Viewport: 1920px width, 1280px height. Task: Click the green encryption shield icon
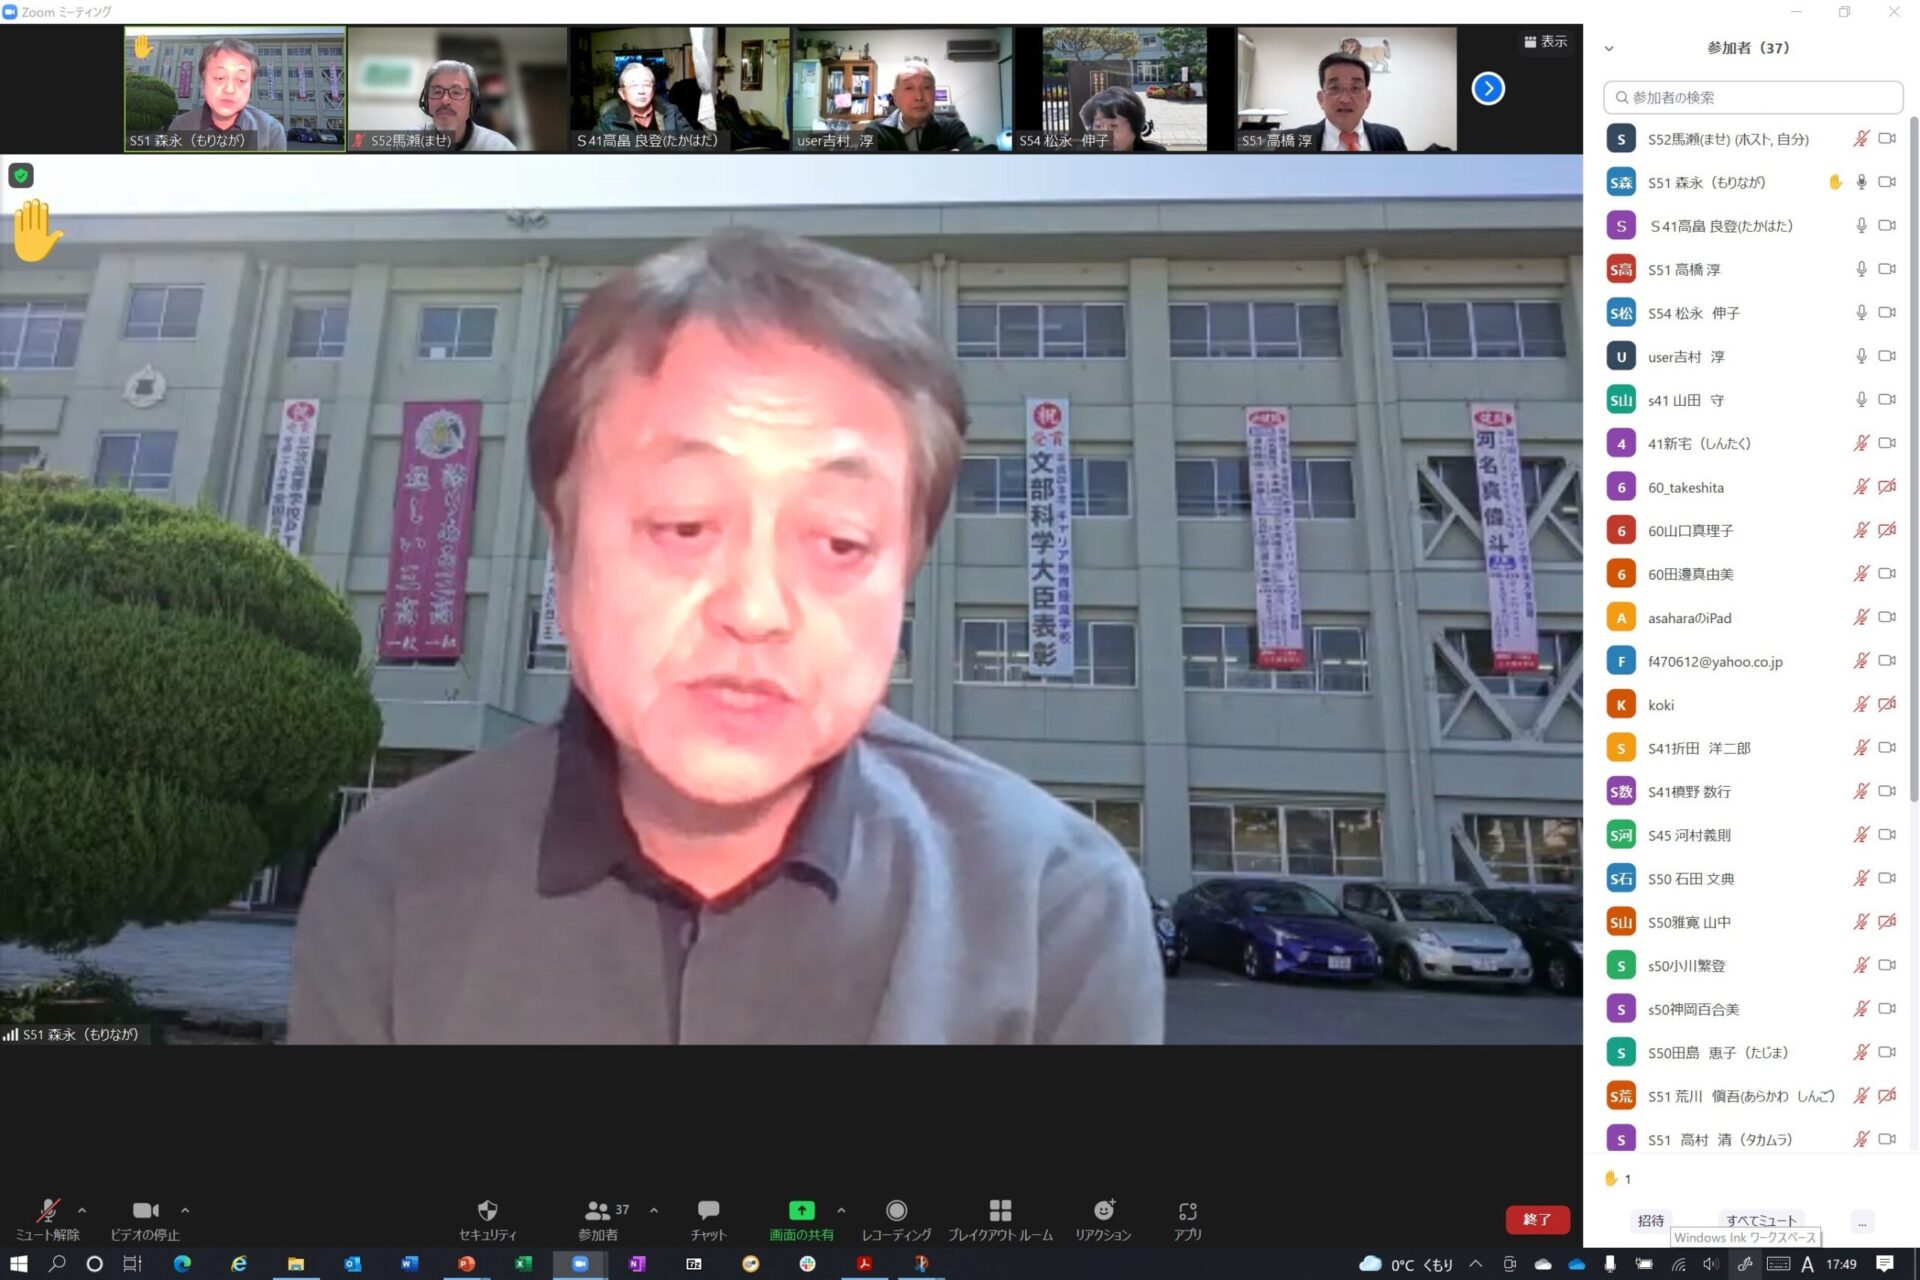(x=21, y=176)
